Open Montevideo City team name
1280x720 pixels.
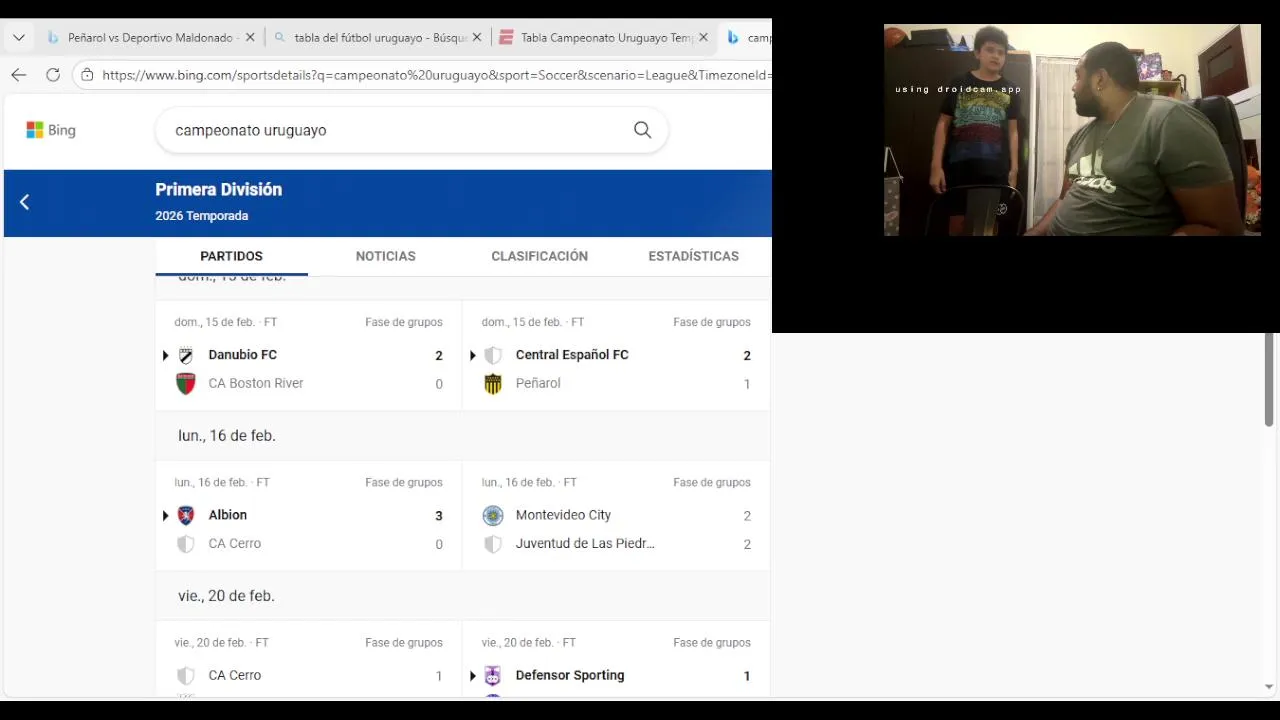click(563, 515)
